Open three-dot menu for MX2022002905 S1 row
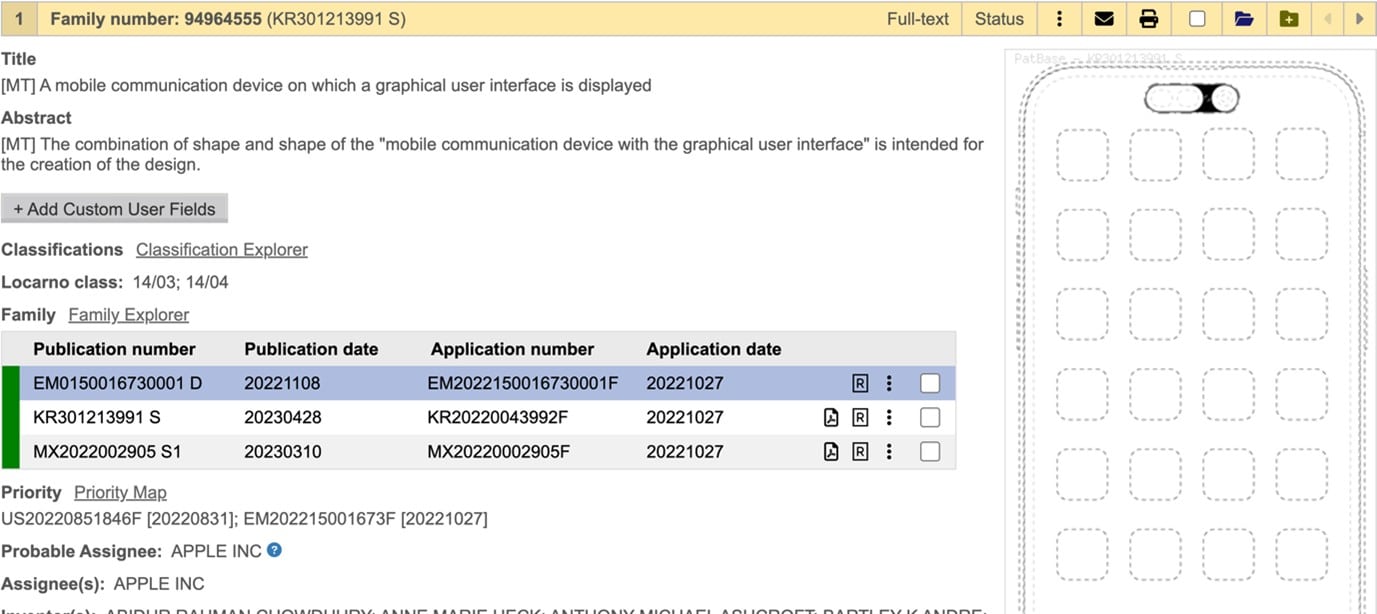Viewport: 1377px width, 614px height. click(889, 452)
